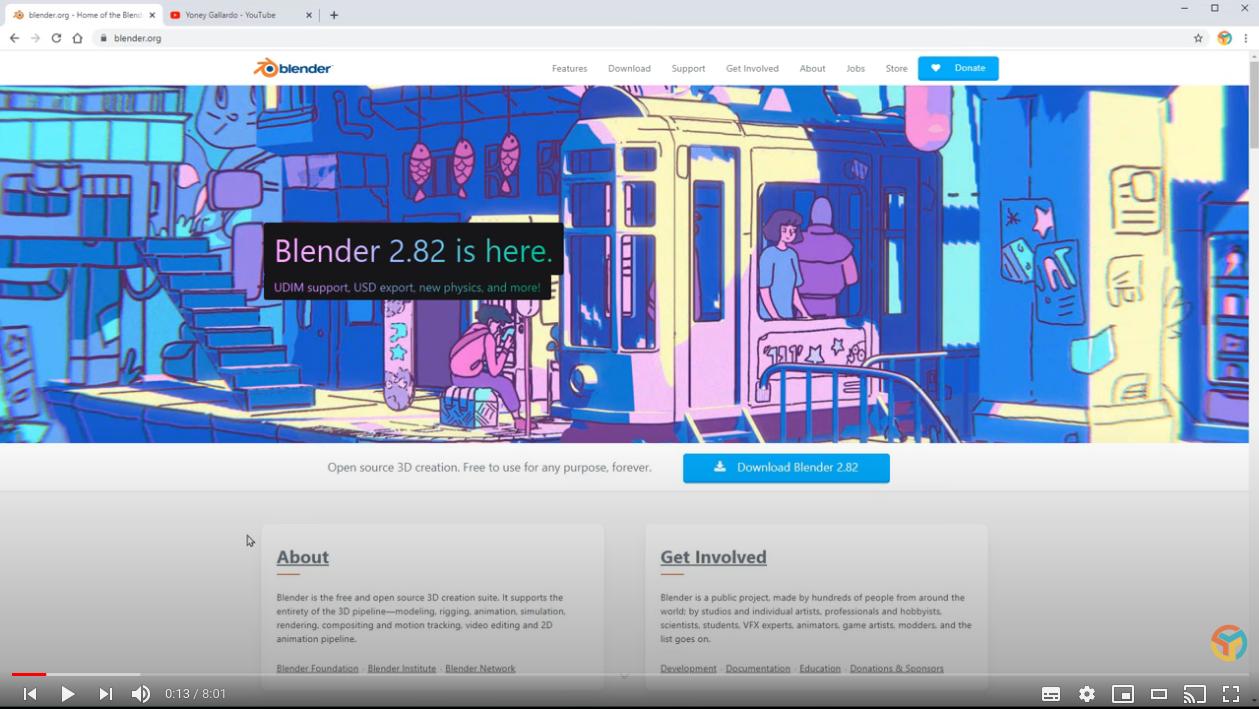Play the video
The image size is (1259, 709).
pos(67,694)
